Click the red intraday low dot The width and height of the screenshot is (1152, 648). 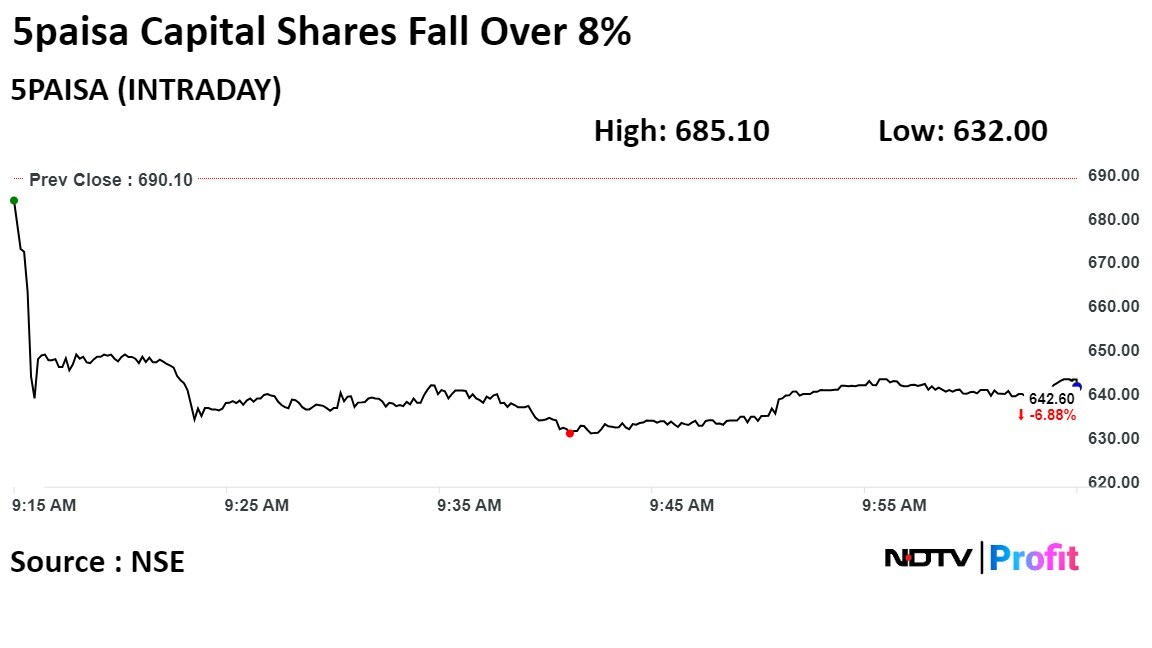pos(570,433)
